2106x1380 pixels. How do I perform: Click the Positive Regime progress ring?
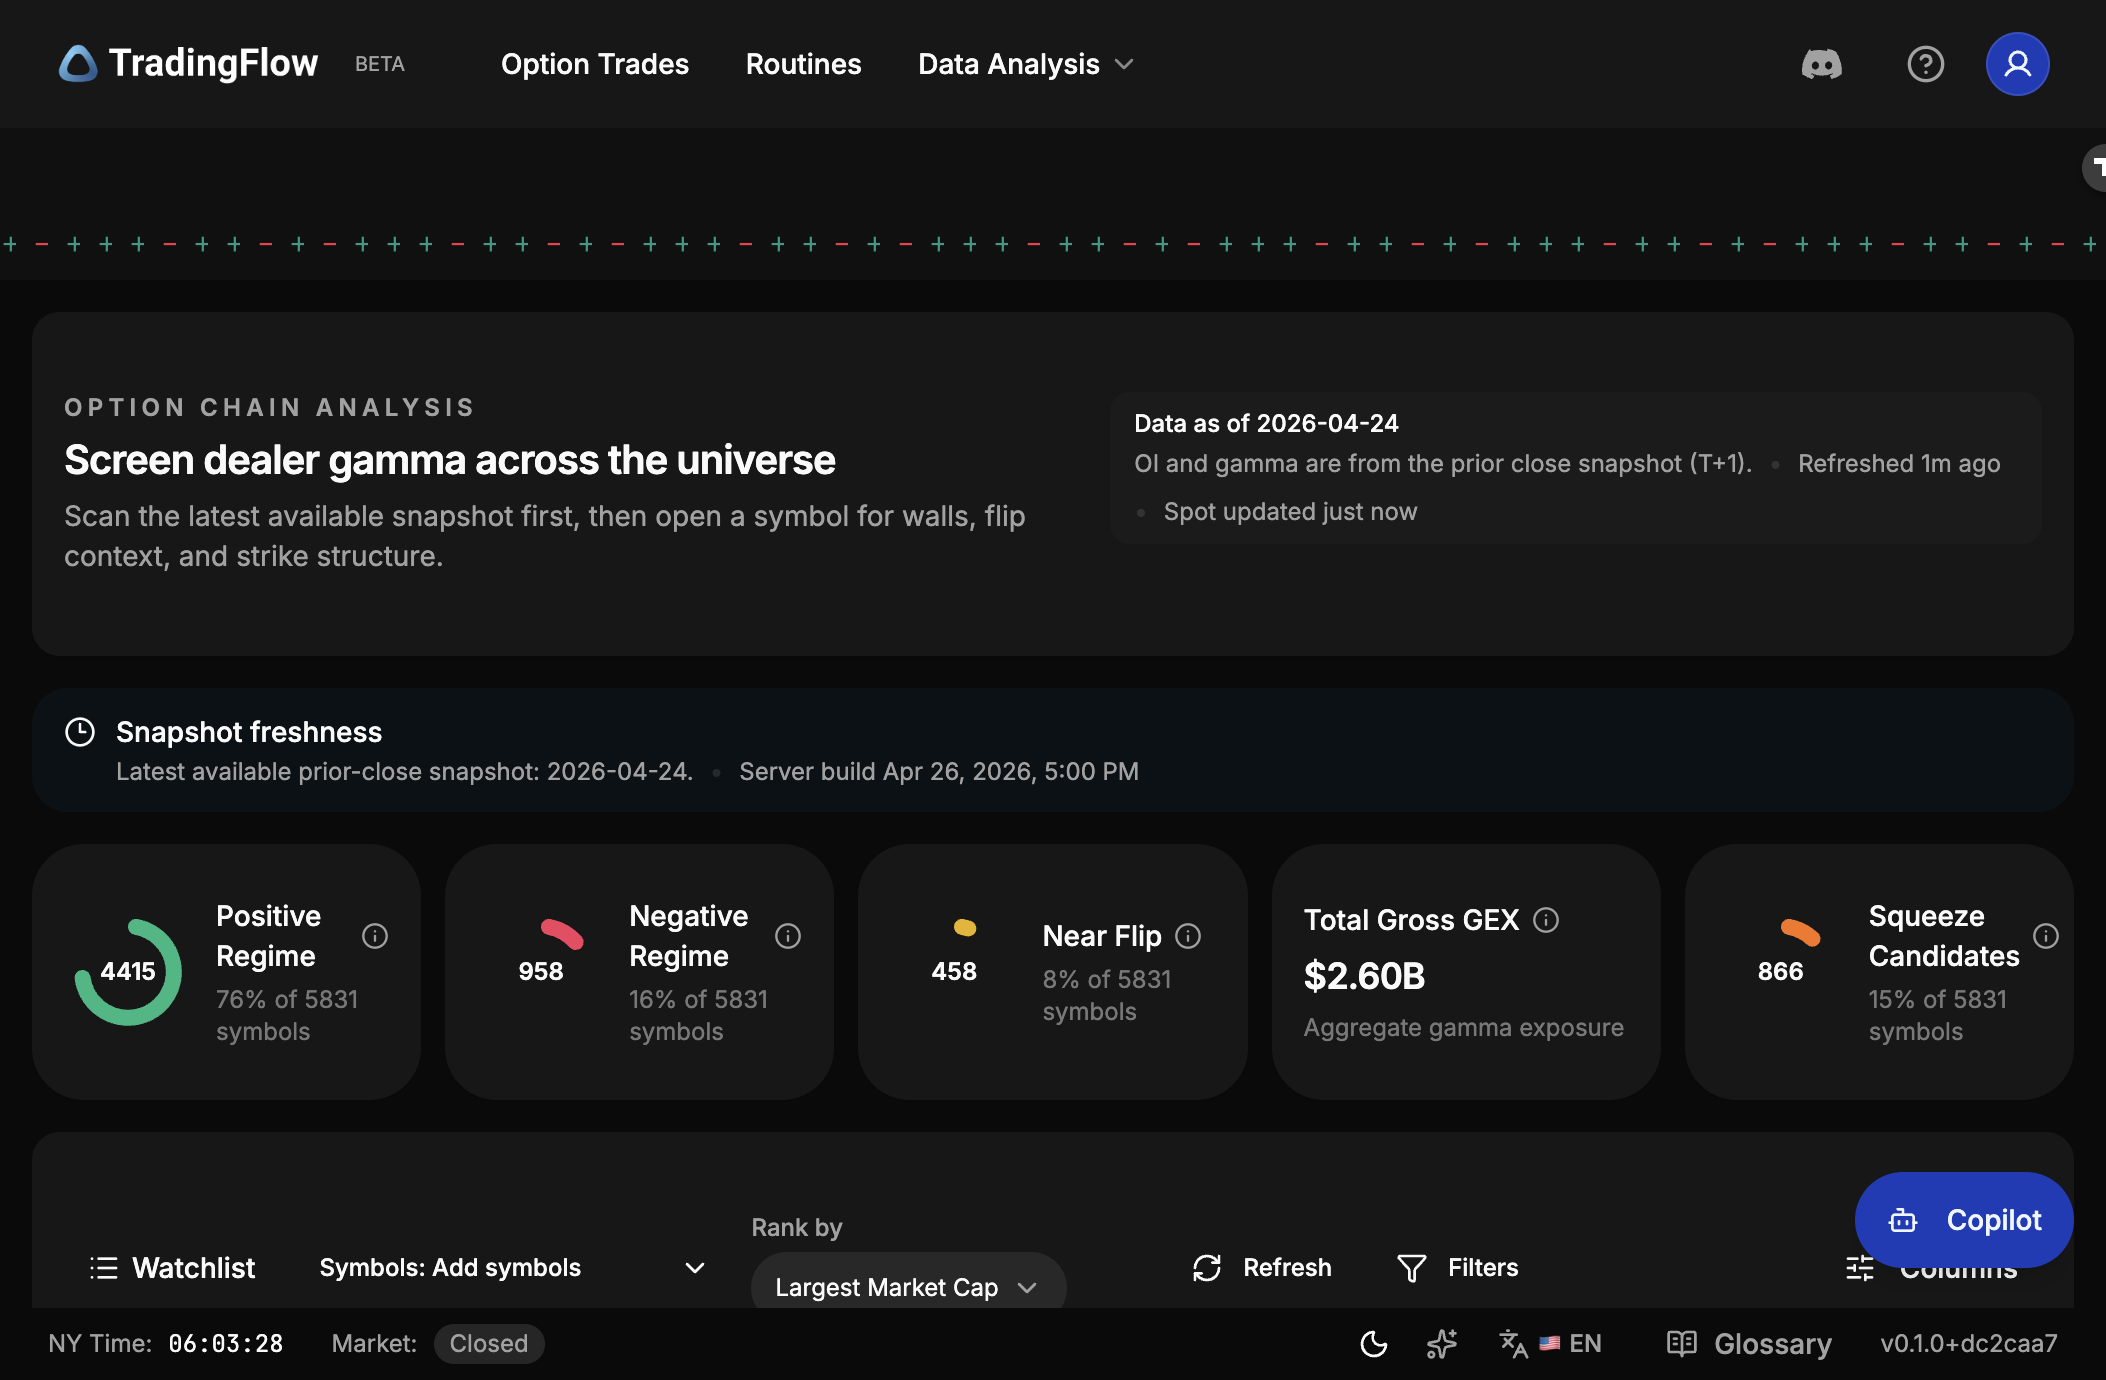point(129,970)
